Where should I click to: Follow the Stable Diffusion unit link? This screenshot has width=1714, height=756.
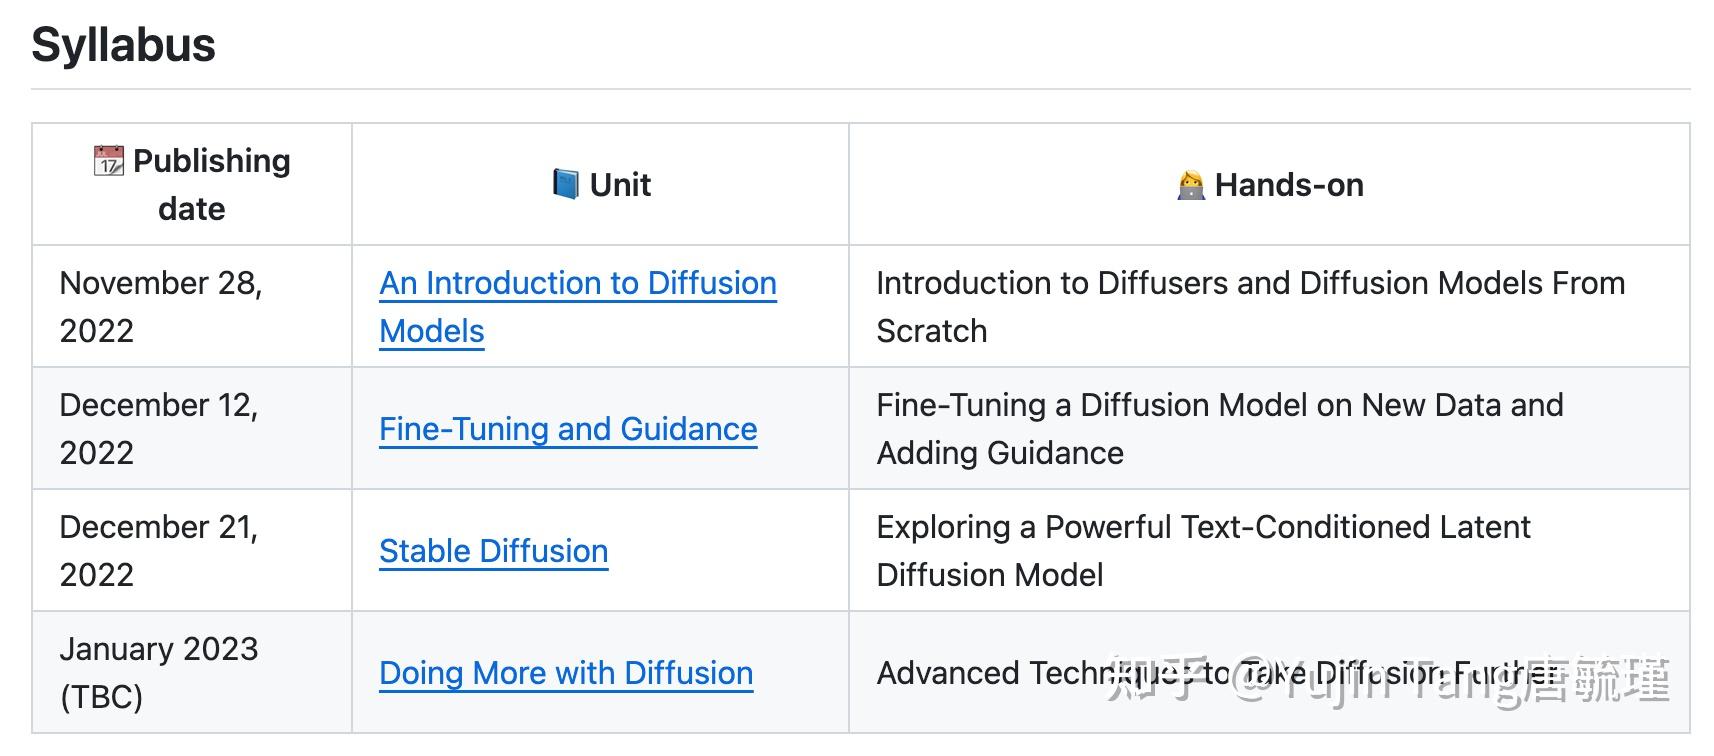click(493, 551)
